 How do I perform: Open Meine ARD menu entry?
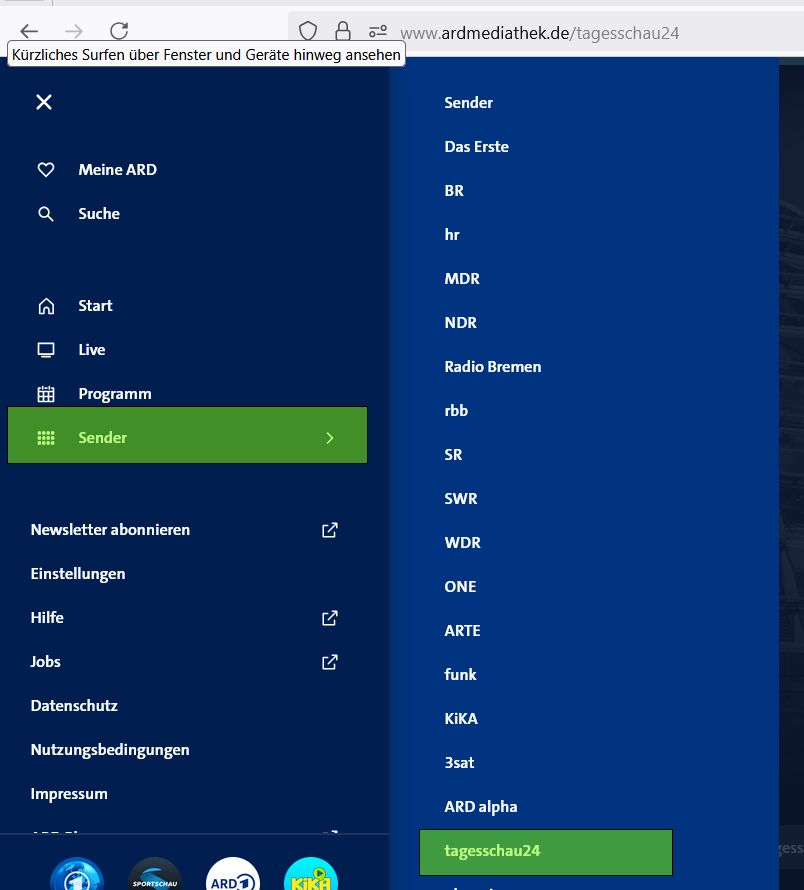point(118,170)
